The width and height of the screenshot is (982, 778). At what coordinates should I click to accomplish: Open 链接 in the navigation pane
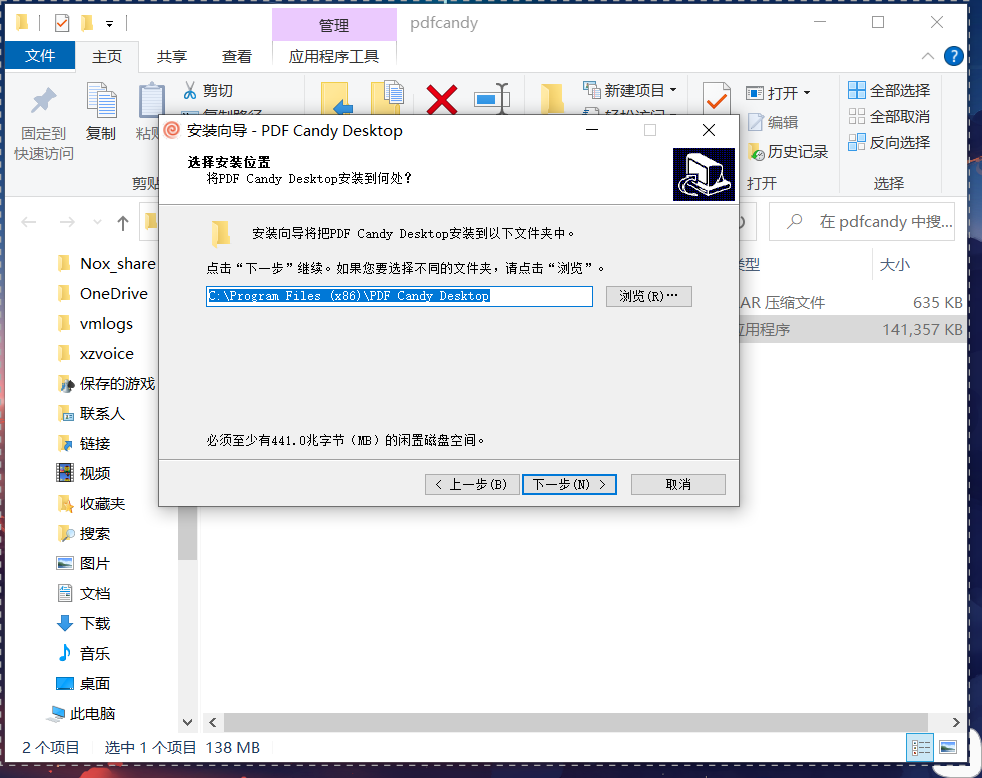tap(84, 444)
